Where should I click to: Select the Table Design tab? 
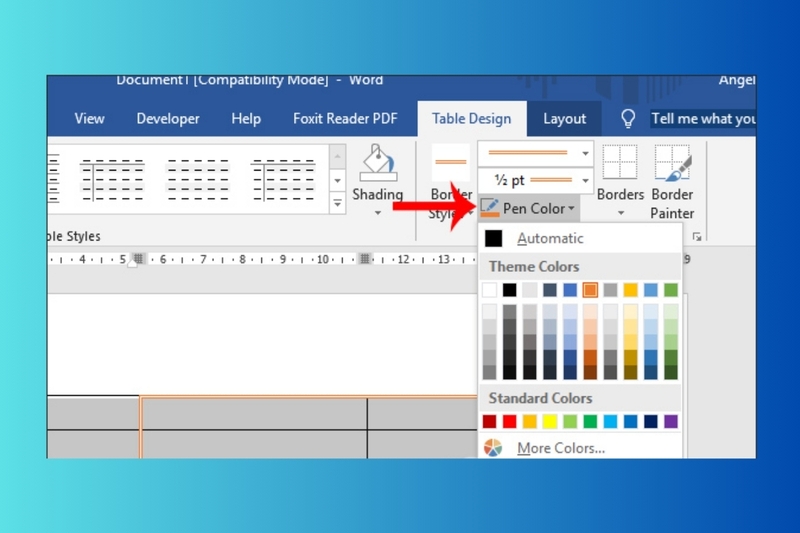pos(471,119)
